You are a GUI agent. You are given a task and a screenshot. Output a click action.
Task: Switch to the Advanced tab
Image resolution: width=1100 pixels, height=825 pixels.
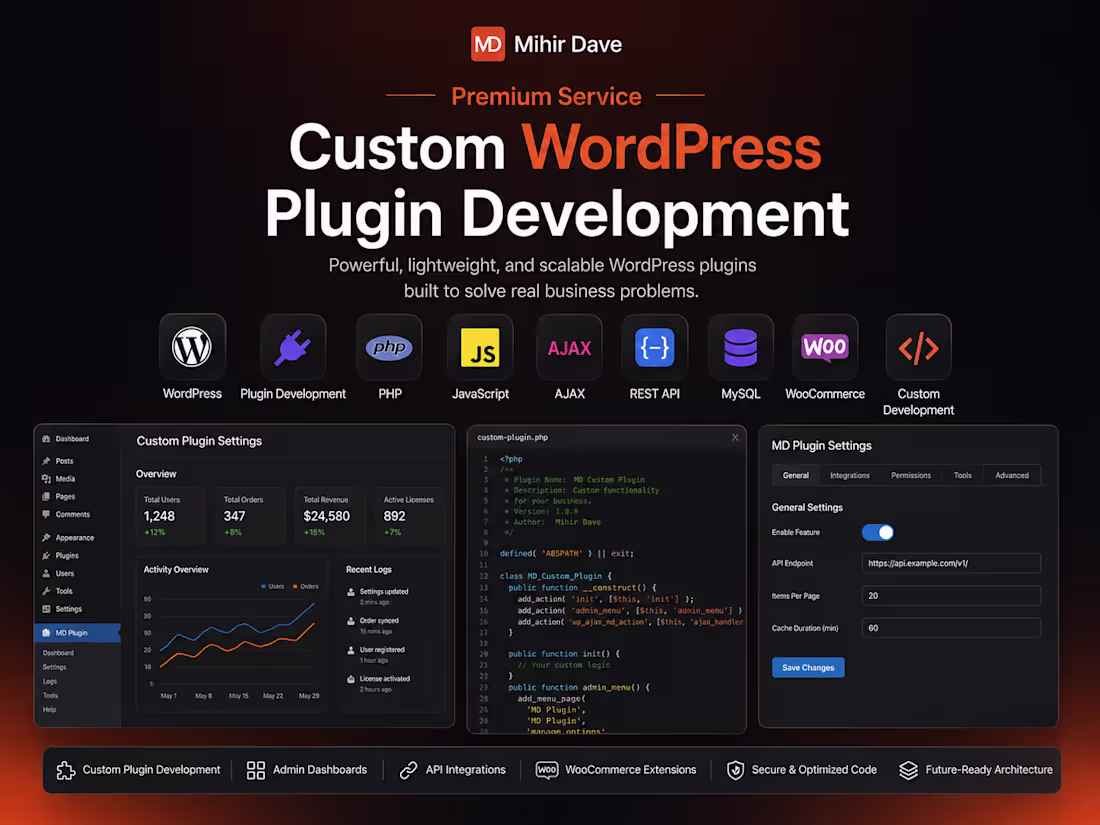[x=1012, y=476]
